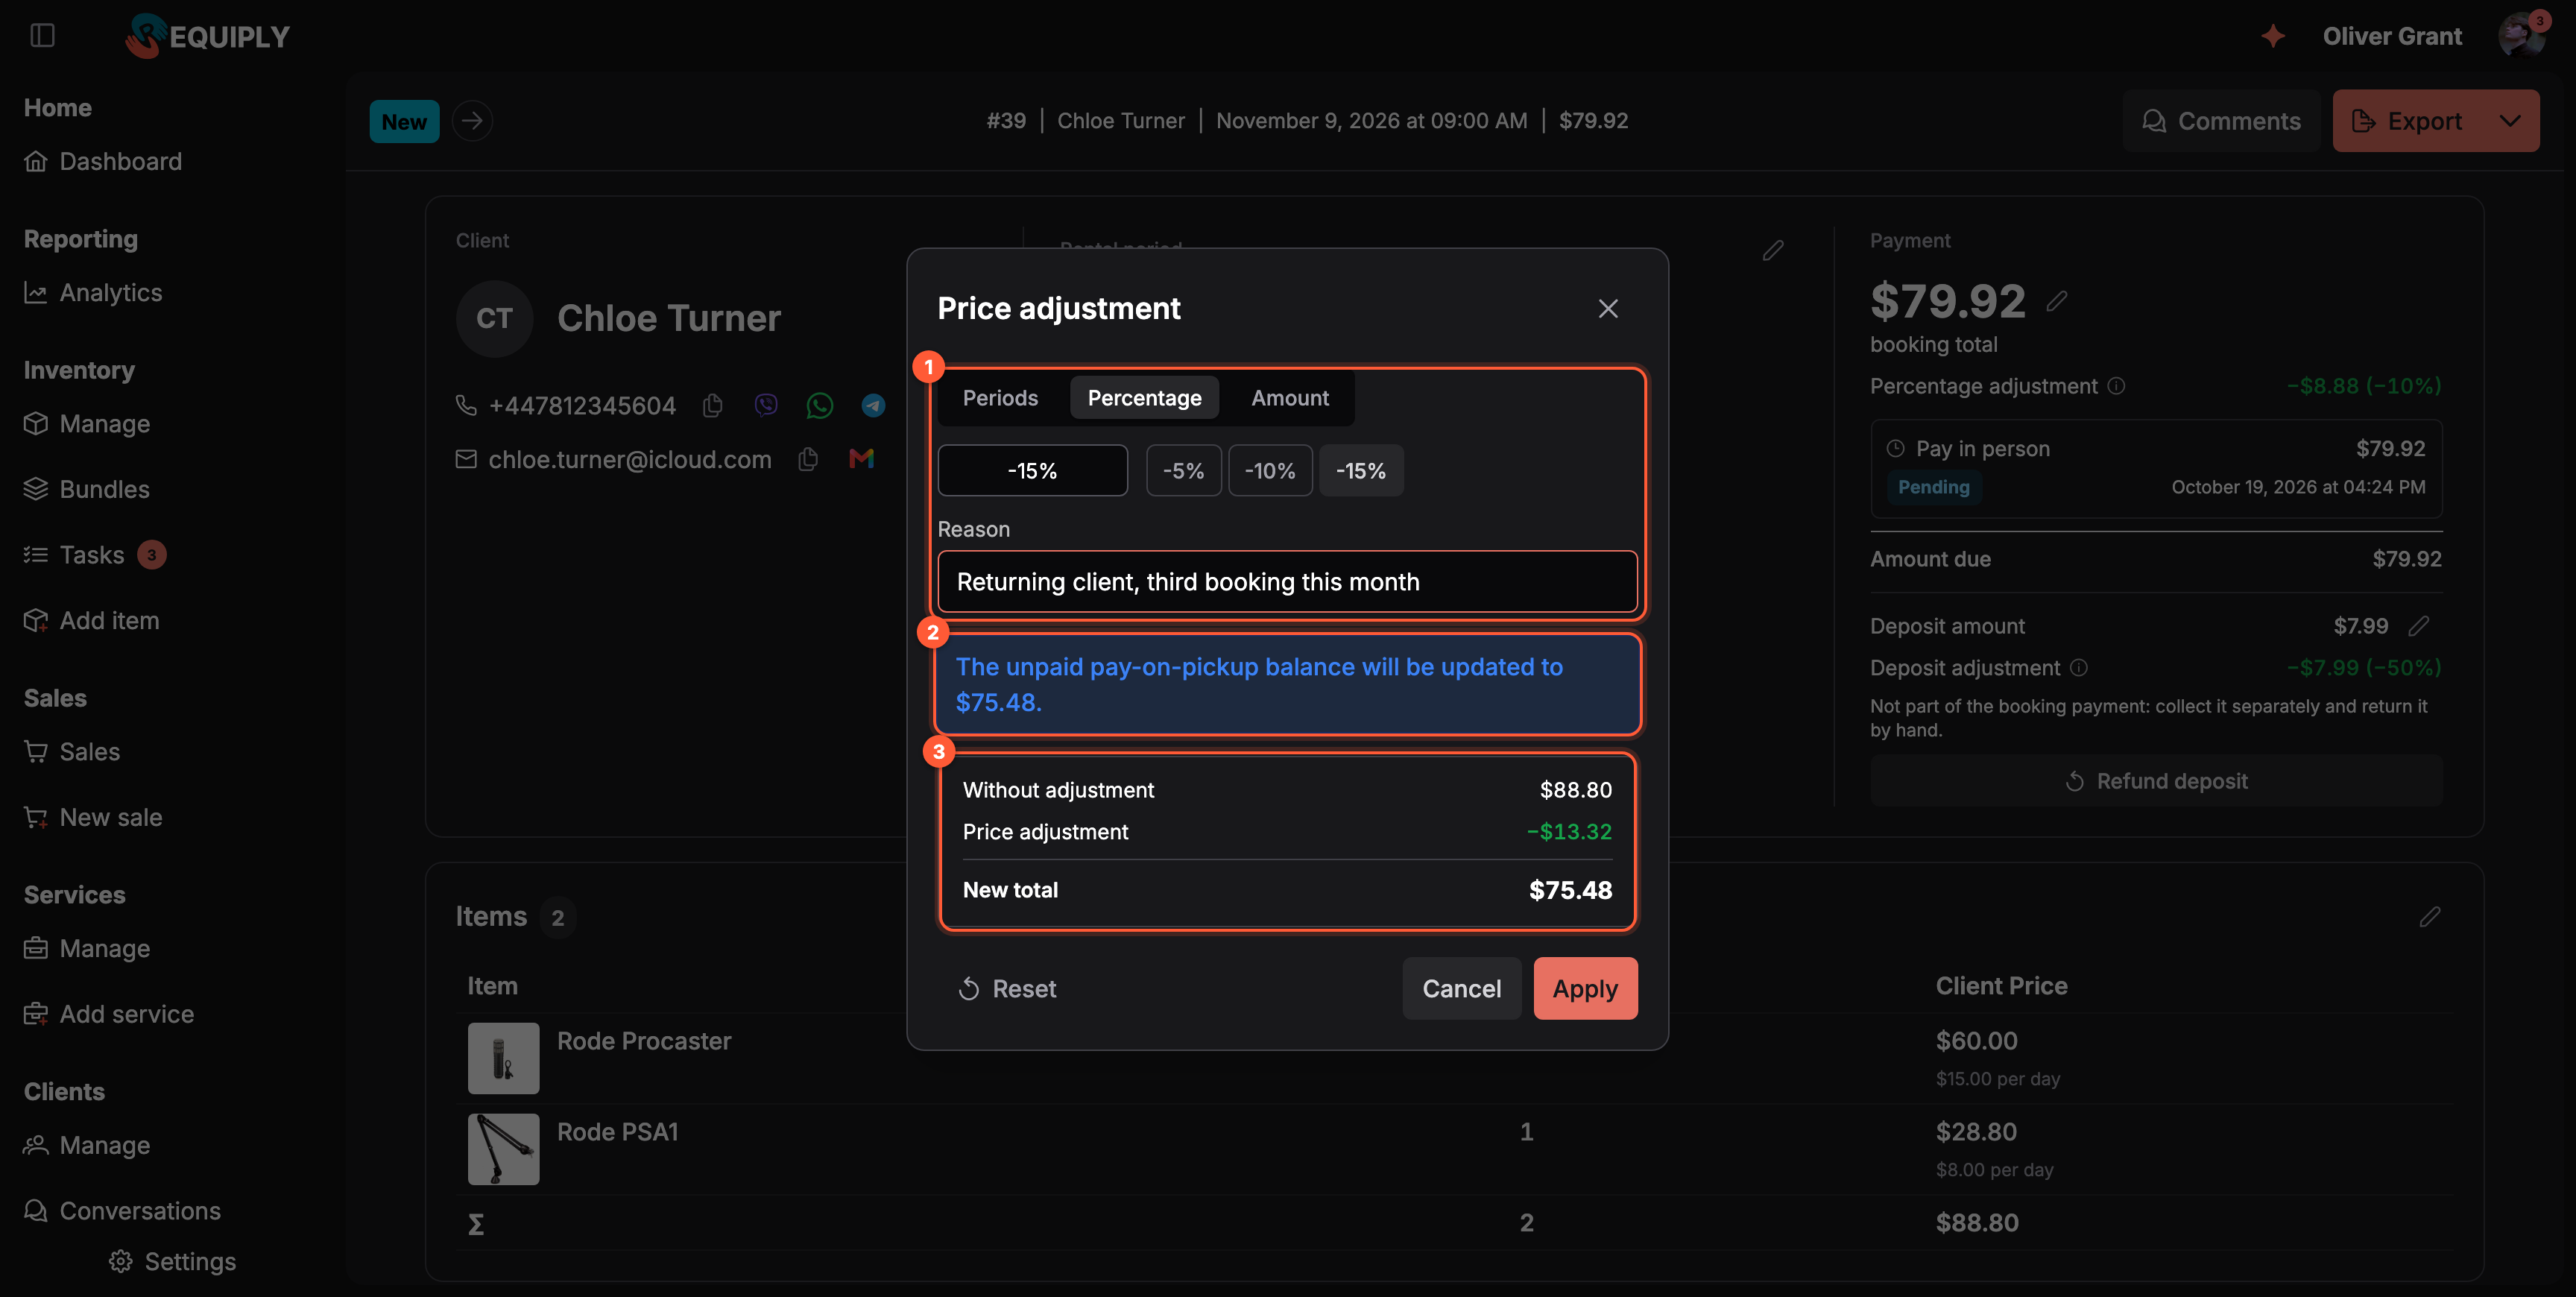2576x1297 pixels.
Task: Click the AI sparkle icon in header
Action: 2273,36
